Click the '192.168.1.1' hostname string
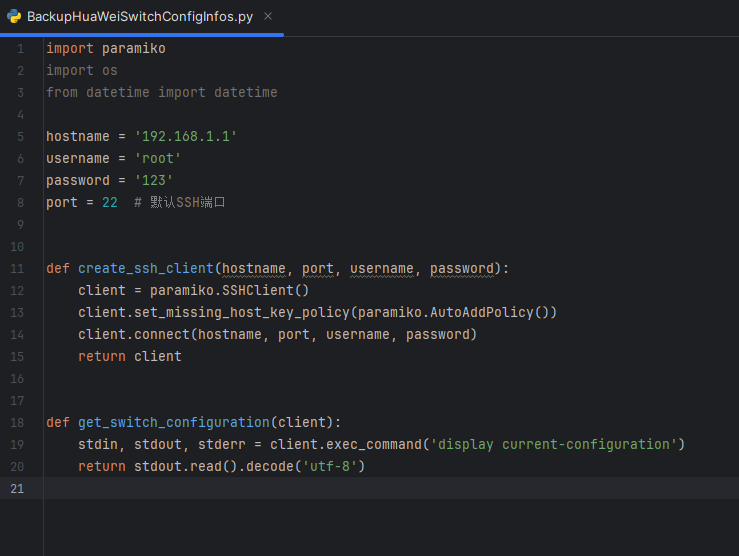The image size is (739, 556). tap(185, 137)
